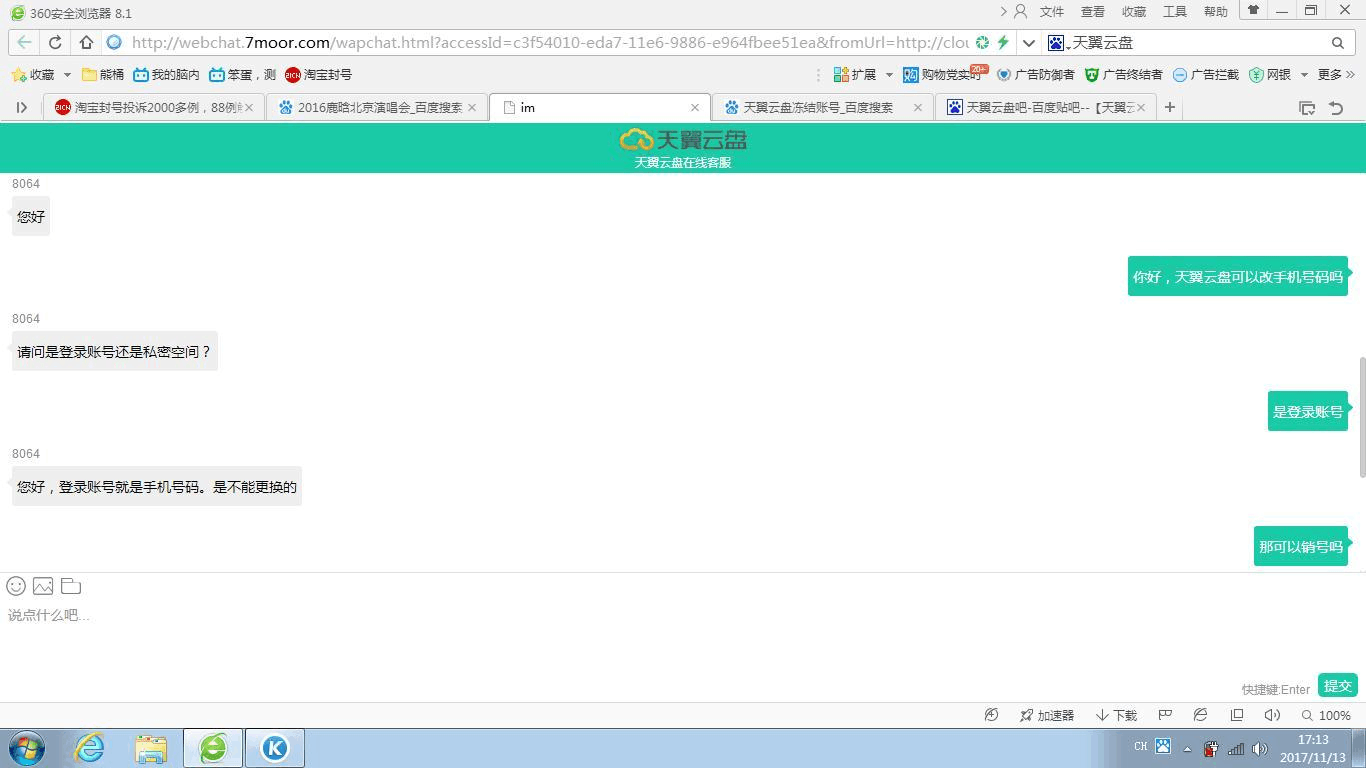
Task: Attach a file folder icon
Action: click(71, 586)
